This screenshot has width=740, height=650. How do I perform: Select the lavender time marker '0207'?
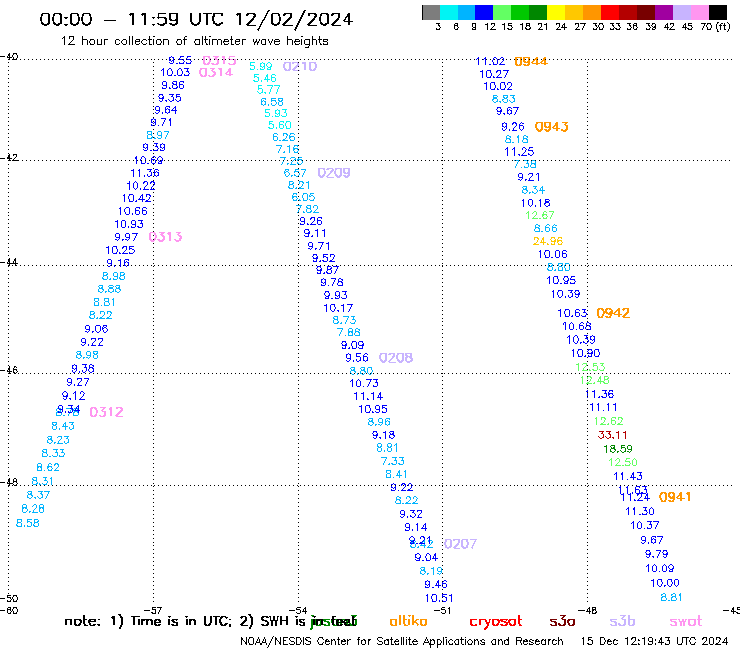coord(460,544)
